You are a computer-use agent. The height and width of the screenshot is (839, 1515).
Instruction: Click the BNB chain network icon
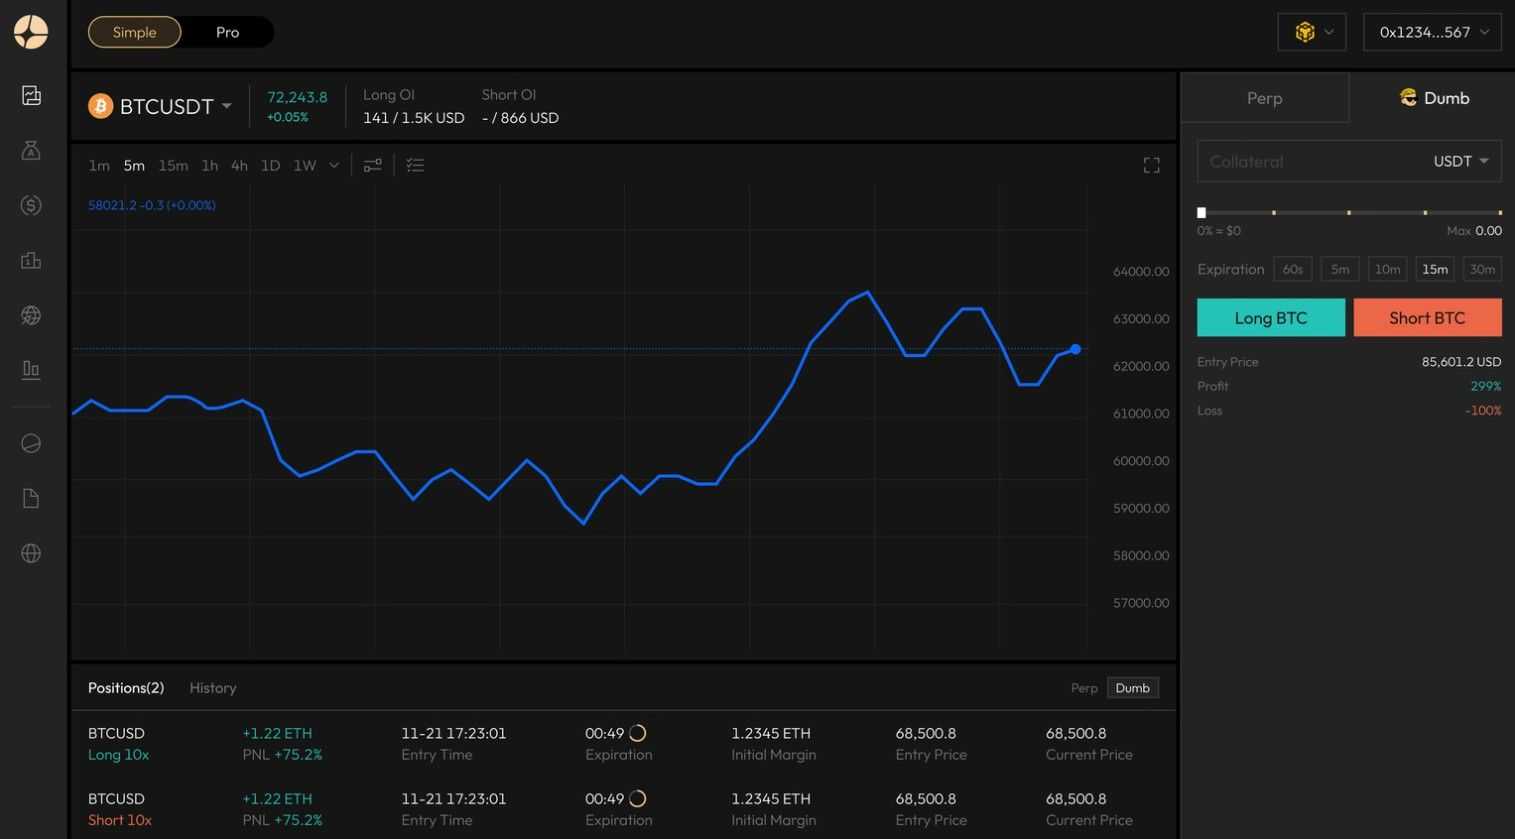tap(1304, 32)
